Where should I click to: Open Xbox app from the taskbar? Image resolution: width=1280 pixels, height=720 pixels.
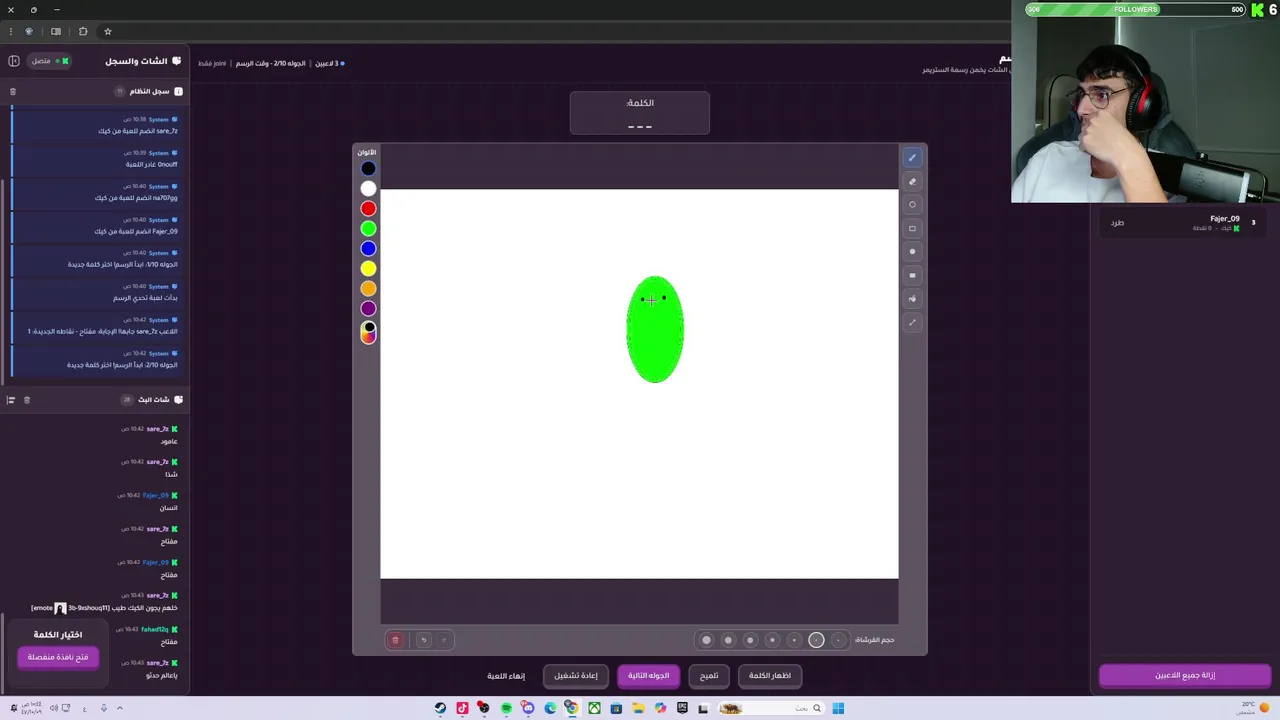pyautogui.click(x=594, y=708)
